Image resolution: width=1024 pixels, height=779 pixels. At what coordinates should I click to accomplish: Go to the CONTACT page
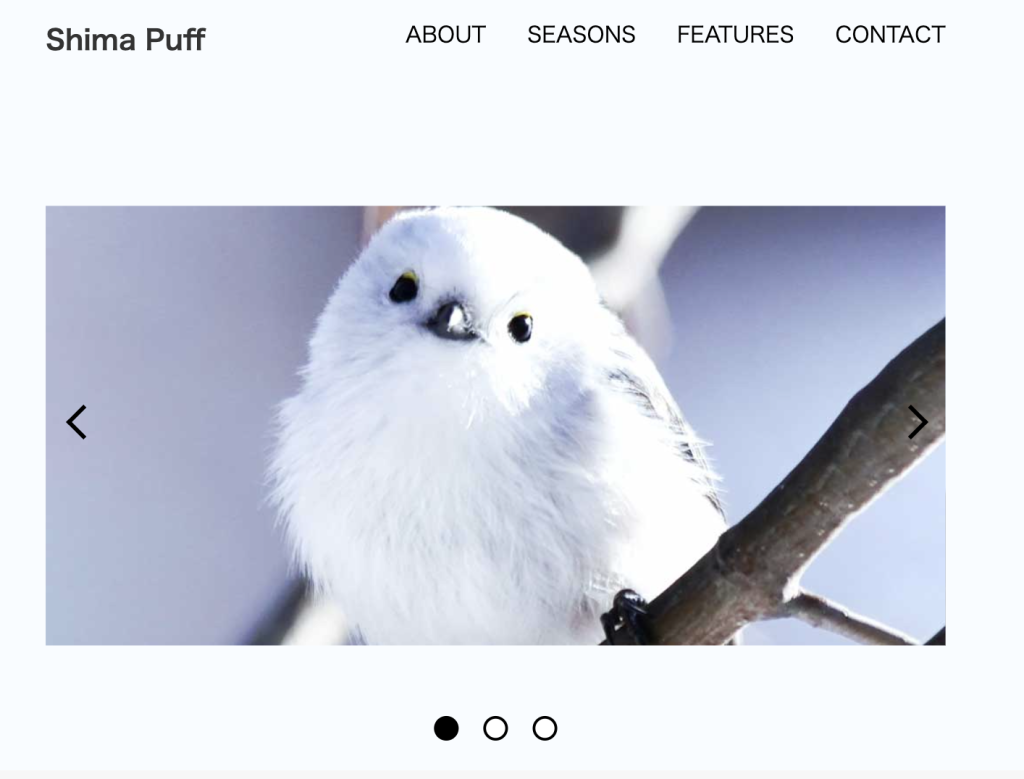click(889, 35)
